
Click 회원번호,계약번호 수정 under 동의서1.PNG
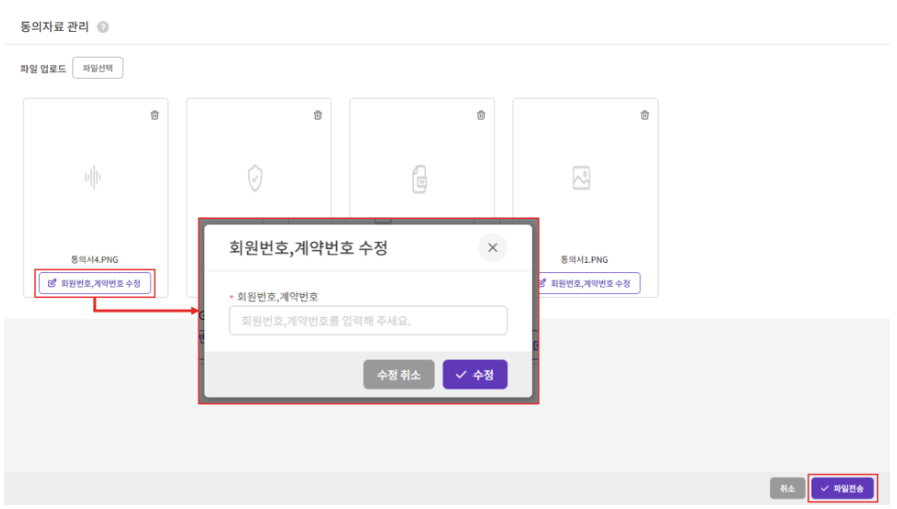coord(589,283)
